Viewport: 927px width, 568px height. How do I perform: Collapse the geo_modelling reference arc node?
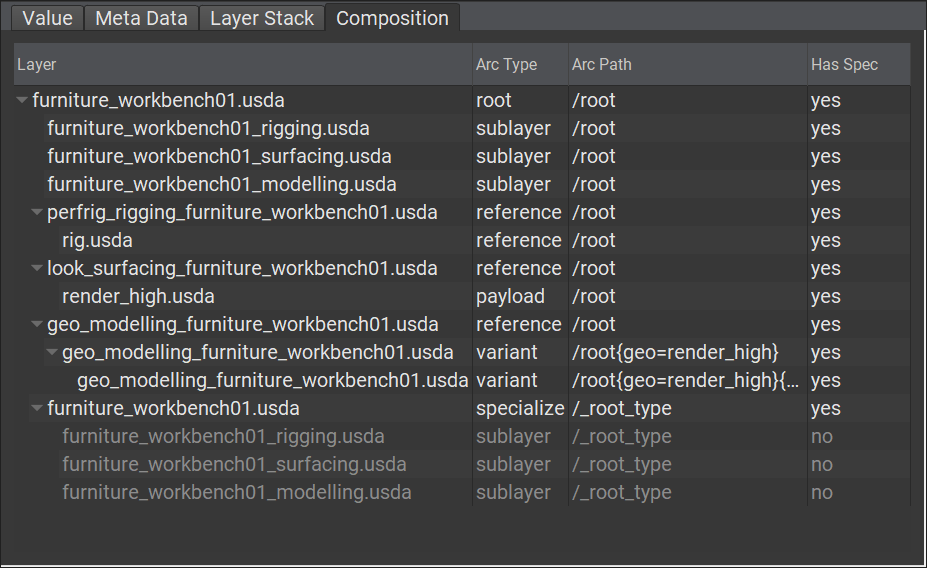pyautogui.click(x=37, y=324)
